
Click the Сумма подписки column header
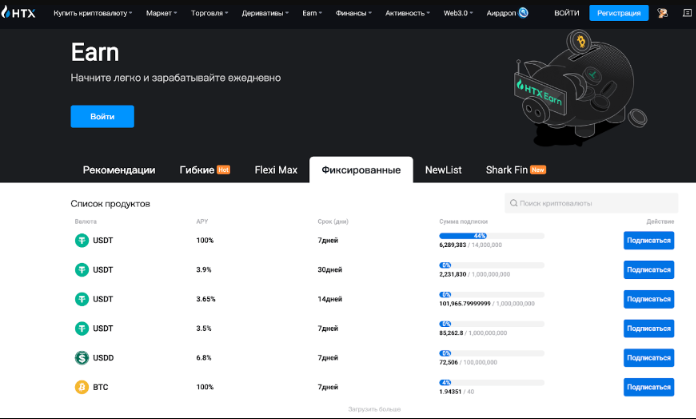[463, 221]
